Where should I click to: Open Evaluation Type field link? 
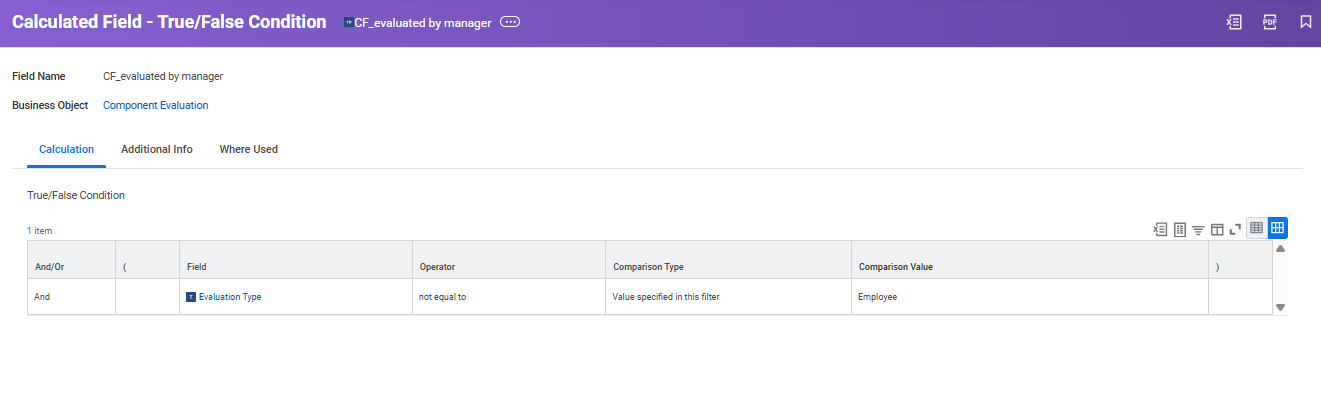click(x=230, y=297)
